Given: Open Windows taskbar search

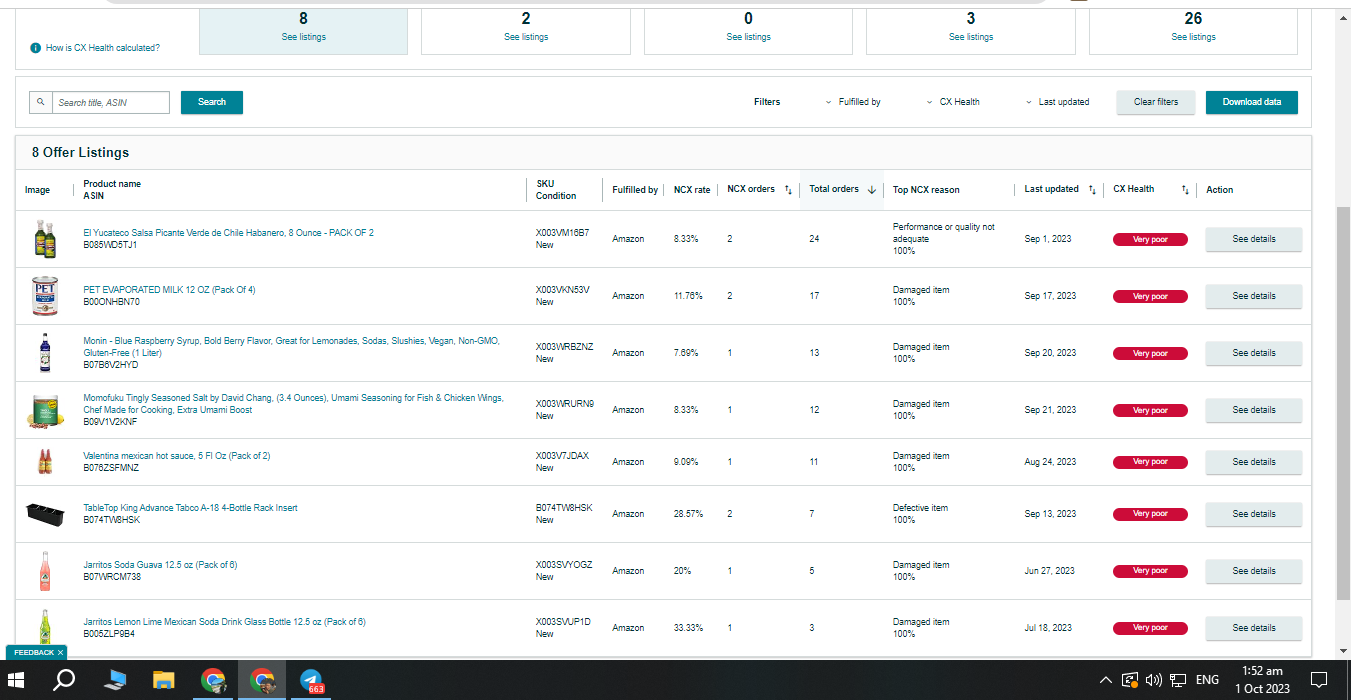Looking at the screenshot, I should point(64,680).
